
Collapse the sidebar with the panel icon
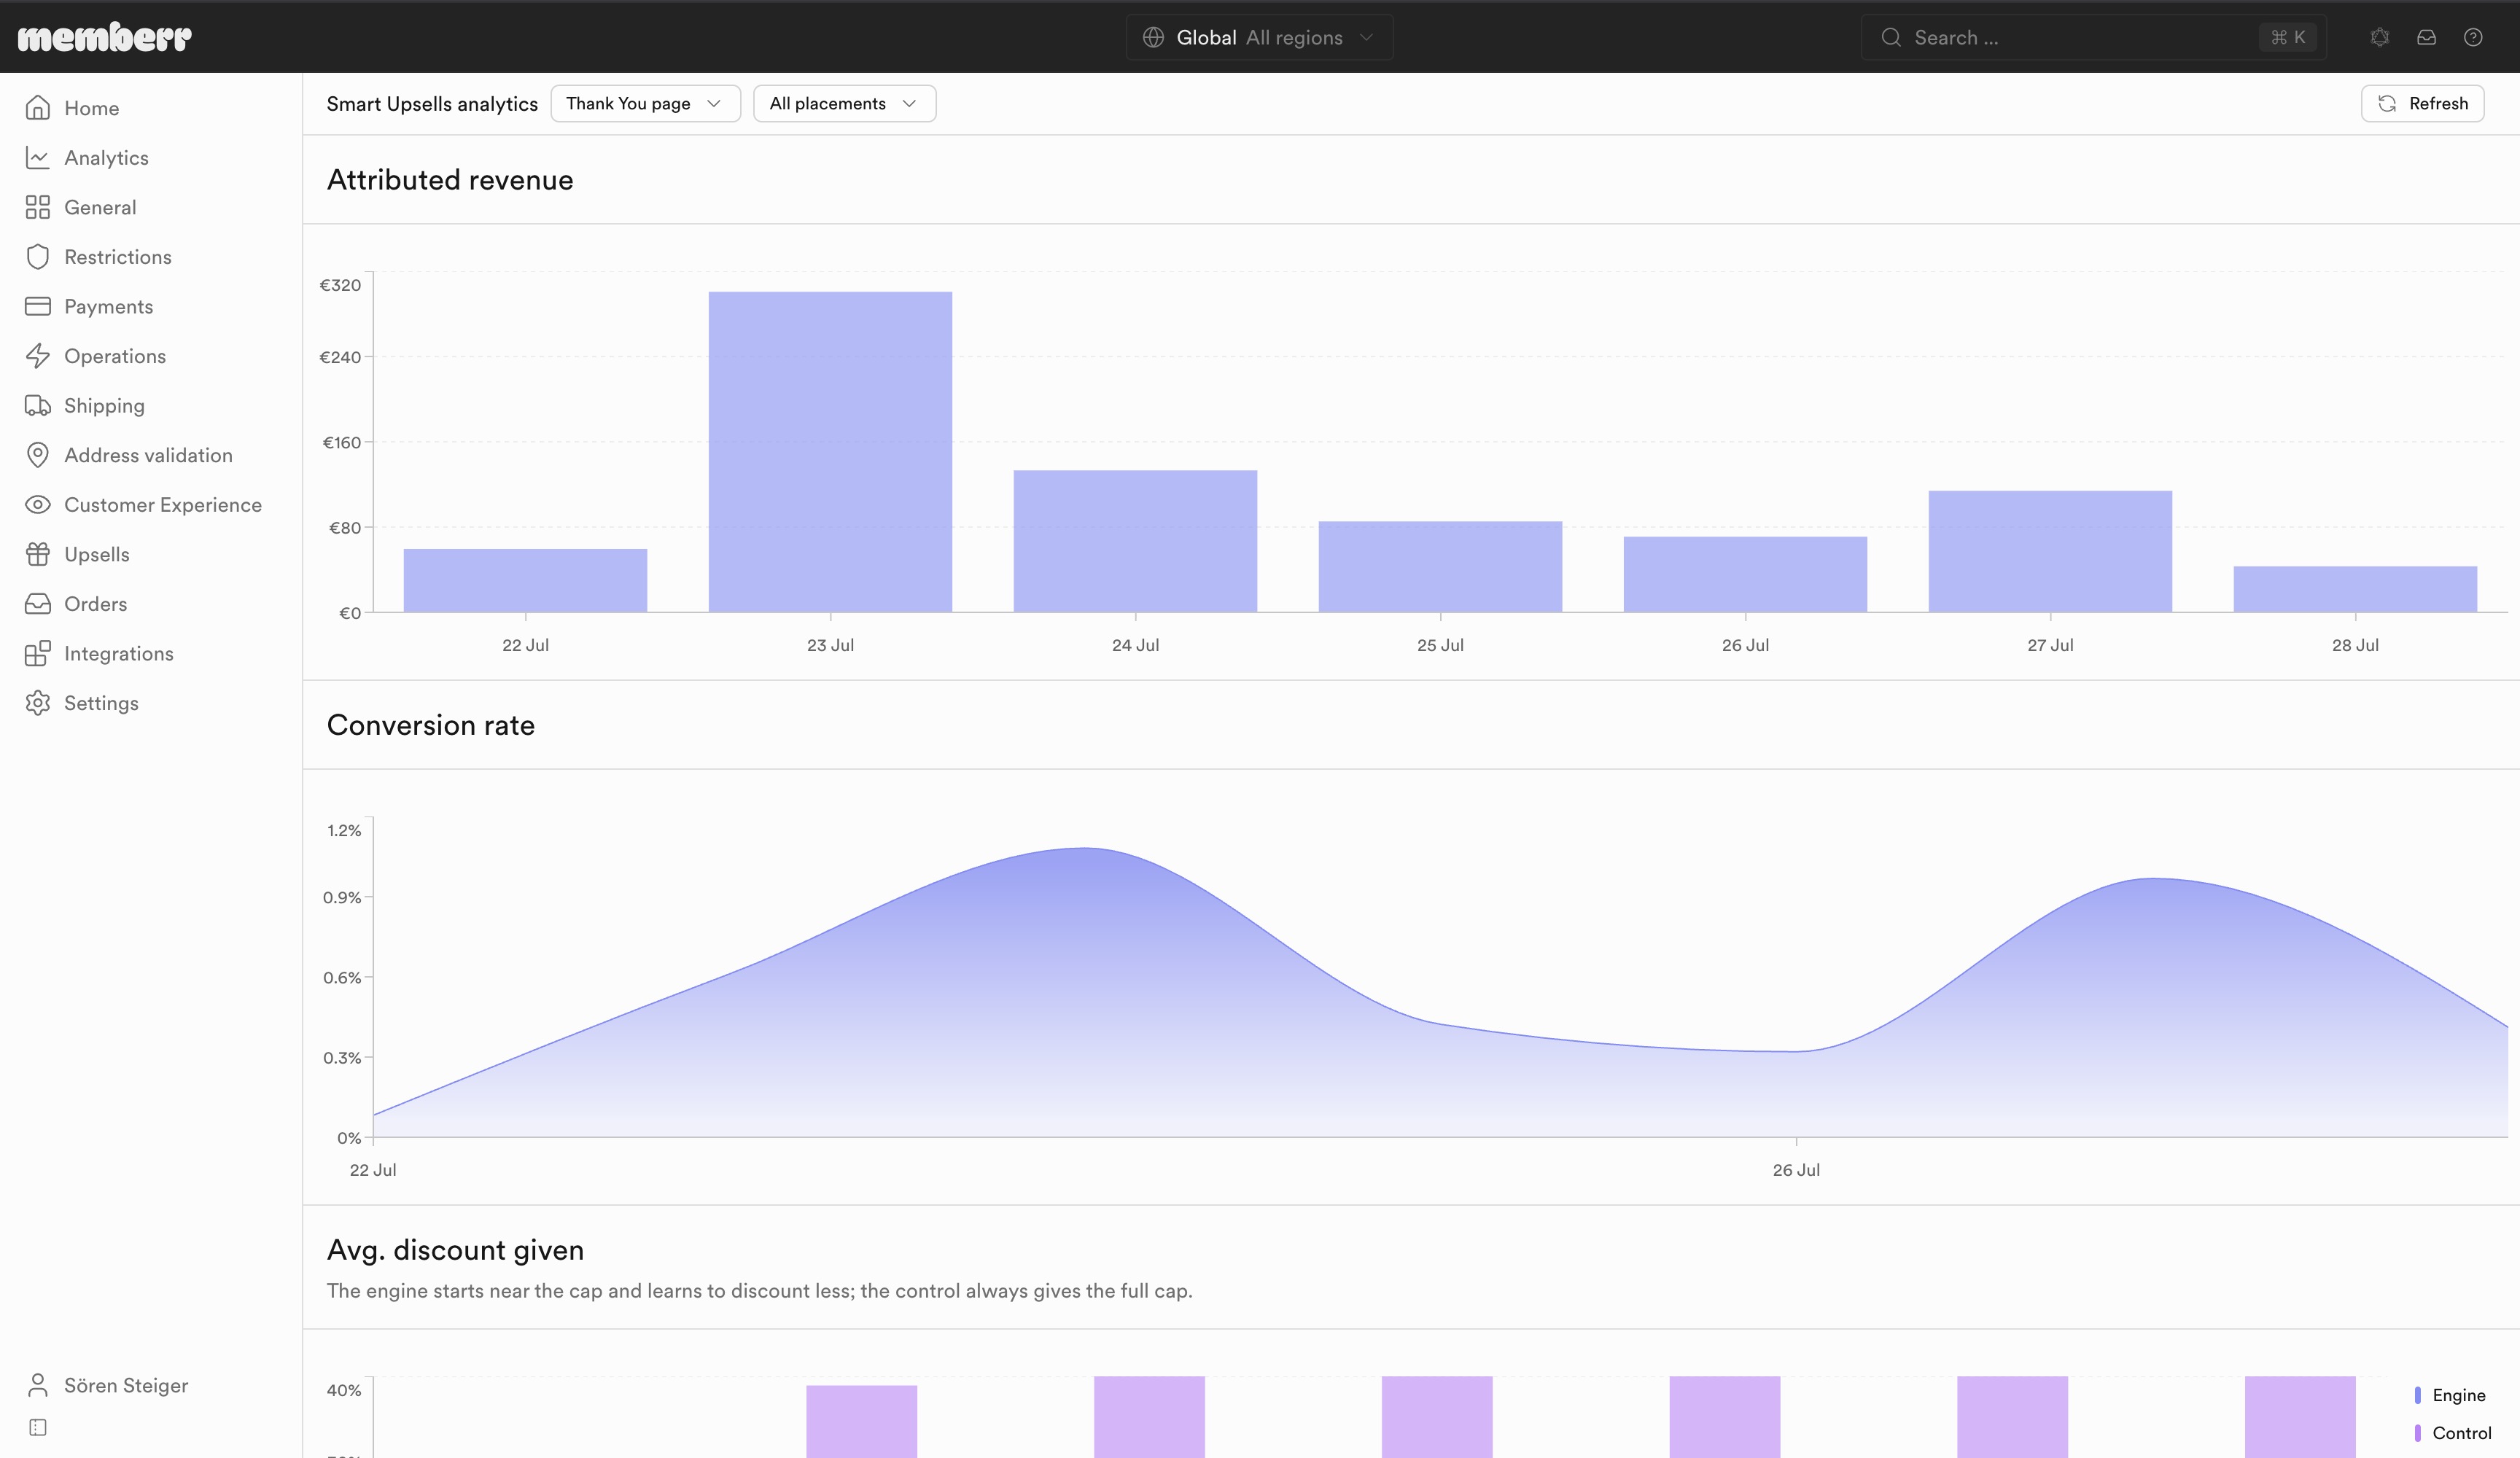pos(38,1427)
